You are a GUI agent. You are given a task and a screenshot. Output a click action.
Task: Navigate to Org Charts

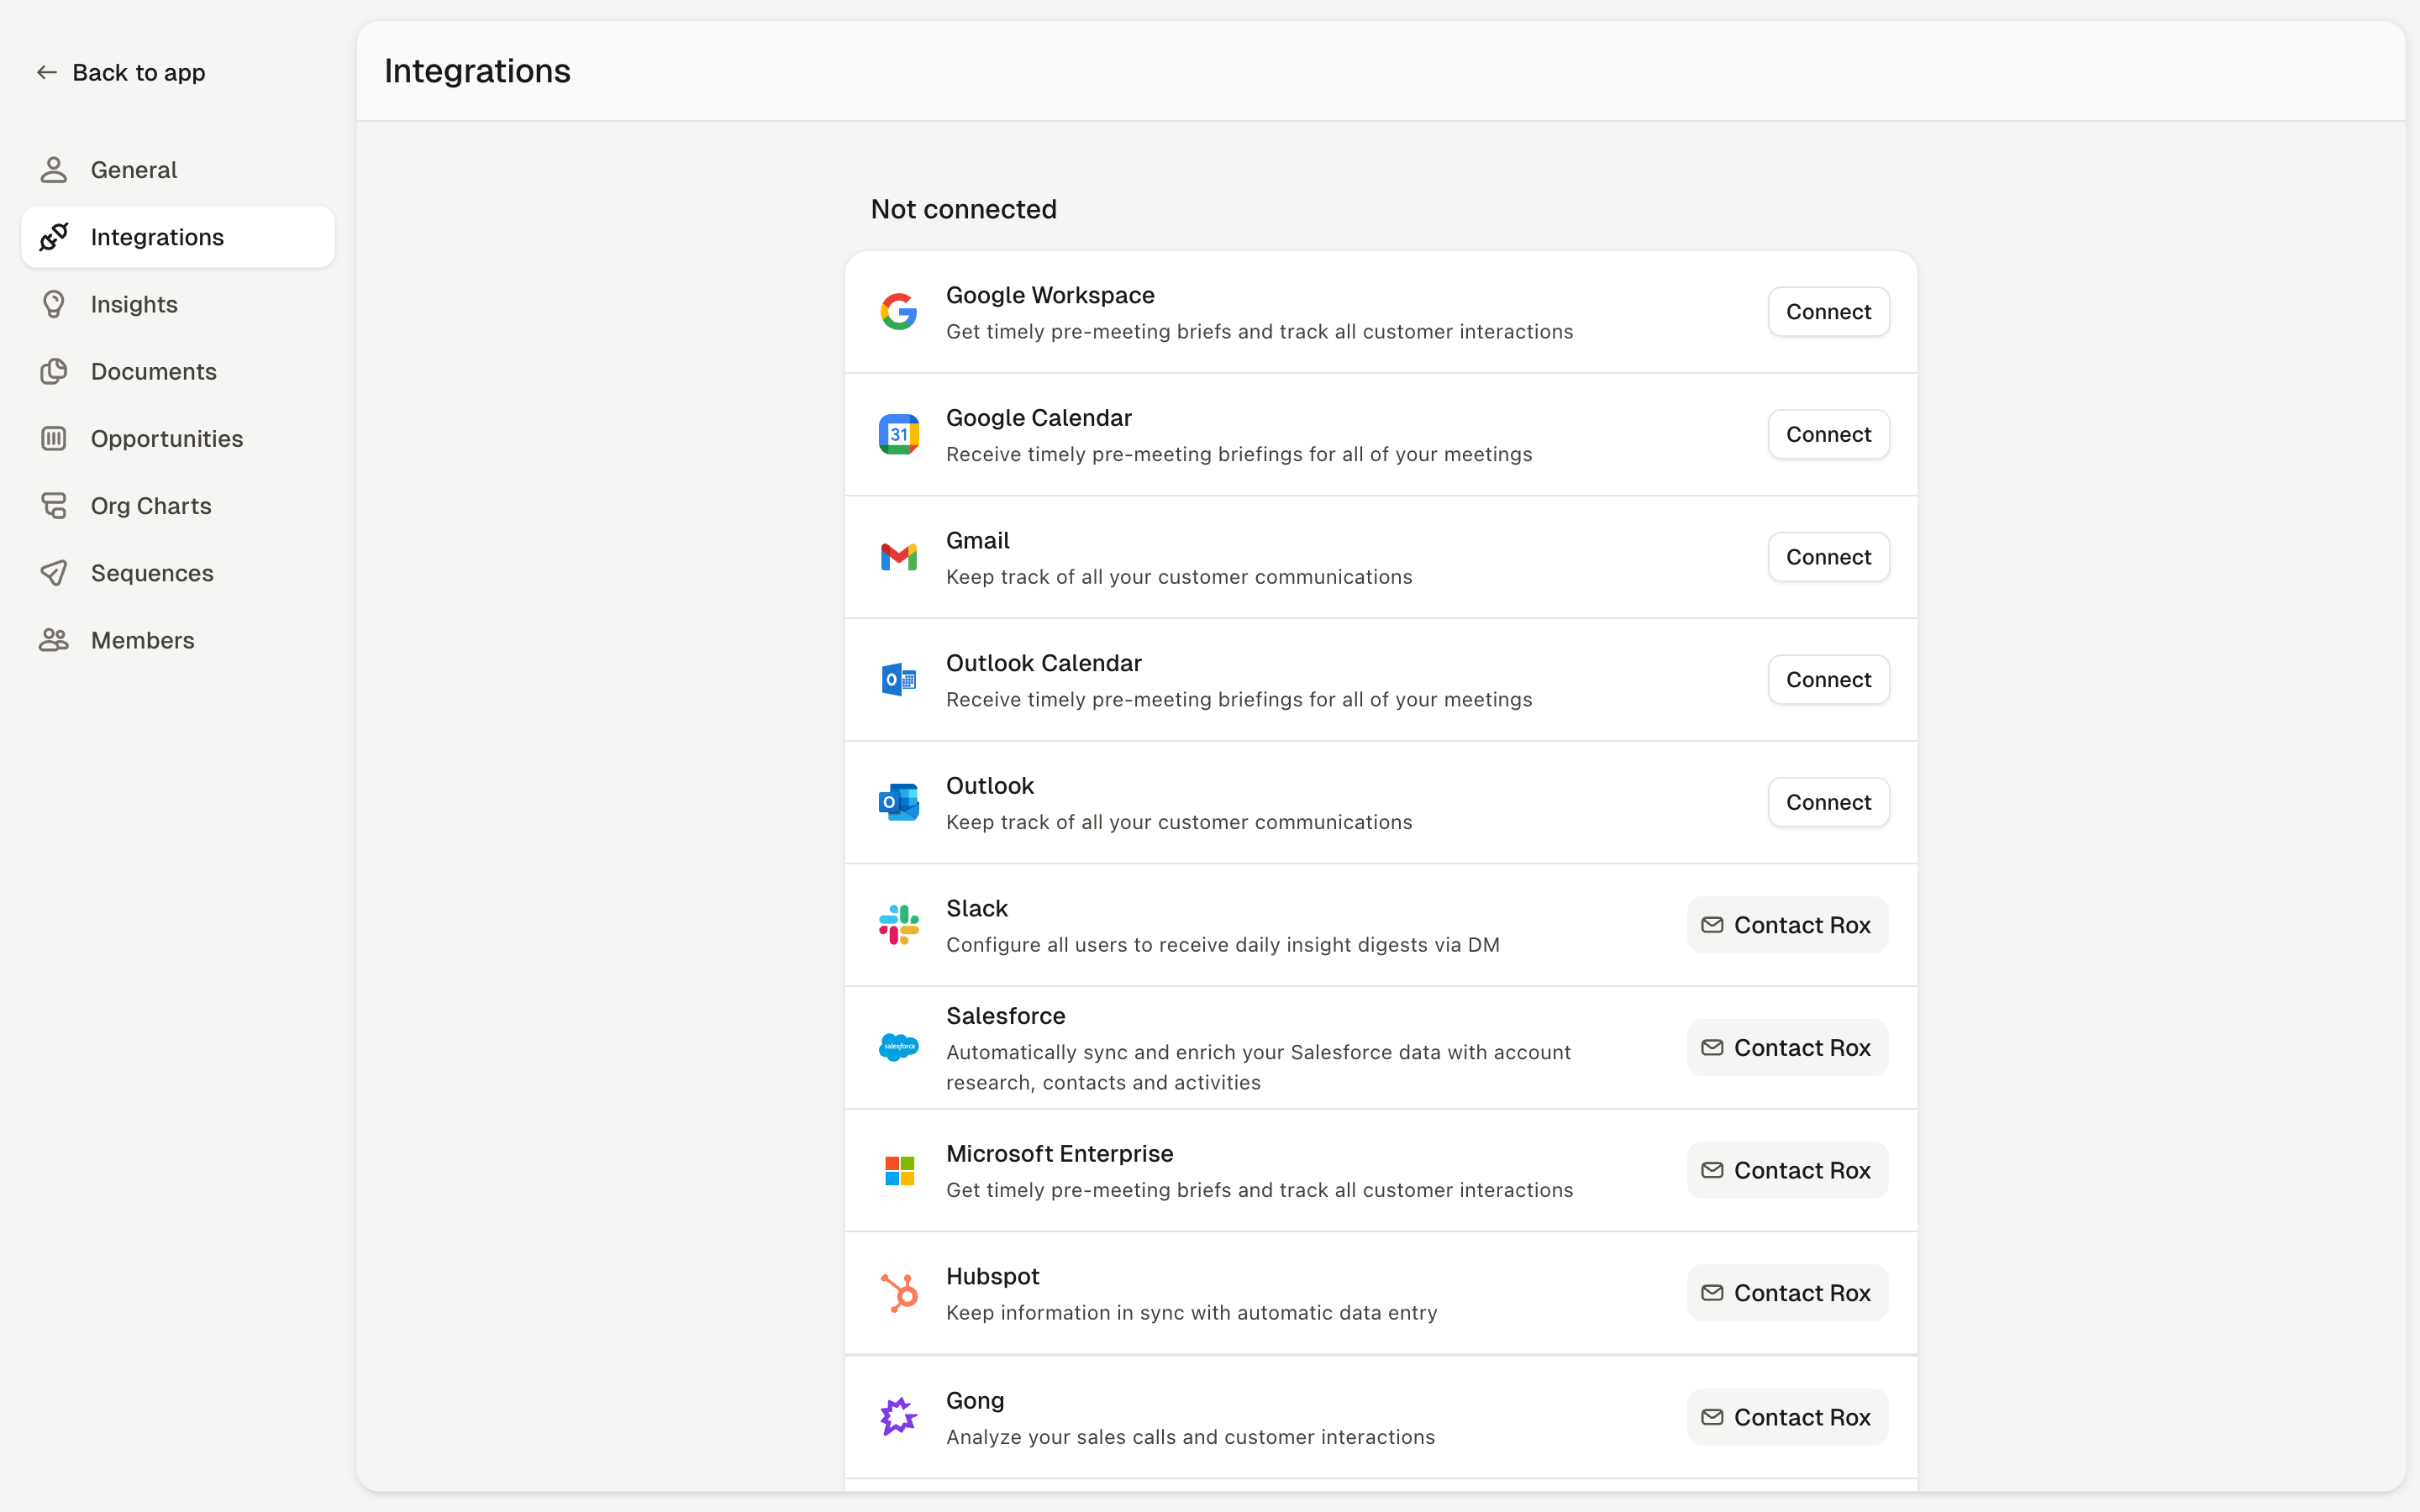pyautogui.click(x=178, y=505)
